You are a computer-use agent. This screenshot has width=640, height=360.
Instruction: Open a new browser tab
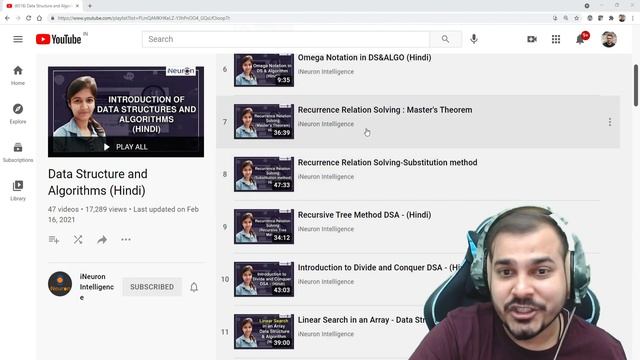[x=90, y=6]
